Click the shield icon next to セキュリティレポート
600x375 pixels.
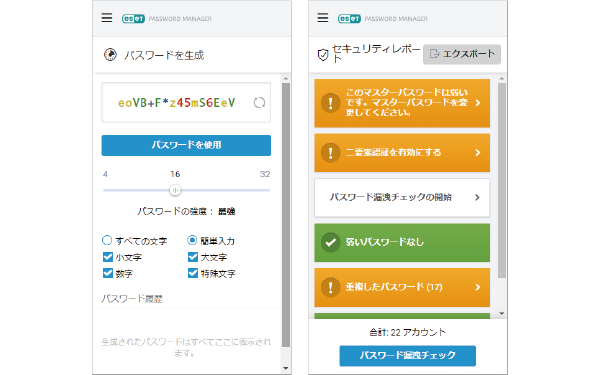click(x=323, y=55)
